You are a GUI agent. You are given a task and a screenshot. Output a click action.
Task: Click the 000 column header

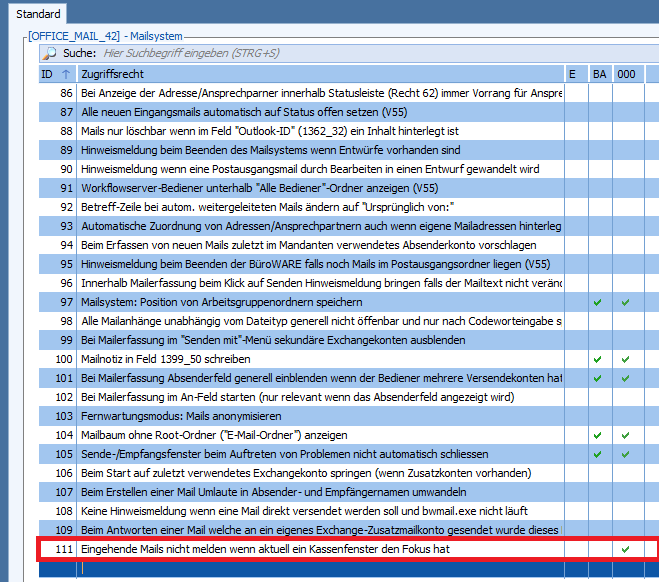(625, 74)
